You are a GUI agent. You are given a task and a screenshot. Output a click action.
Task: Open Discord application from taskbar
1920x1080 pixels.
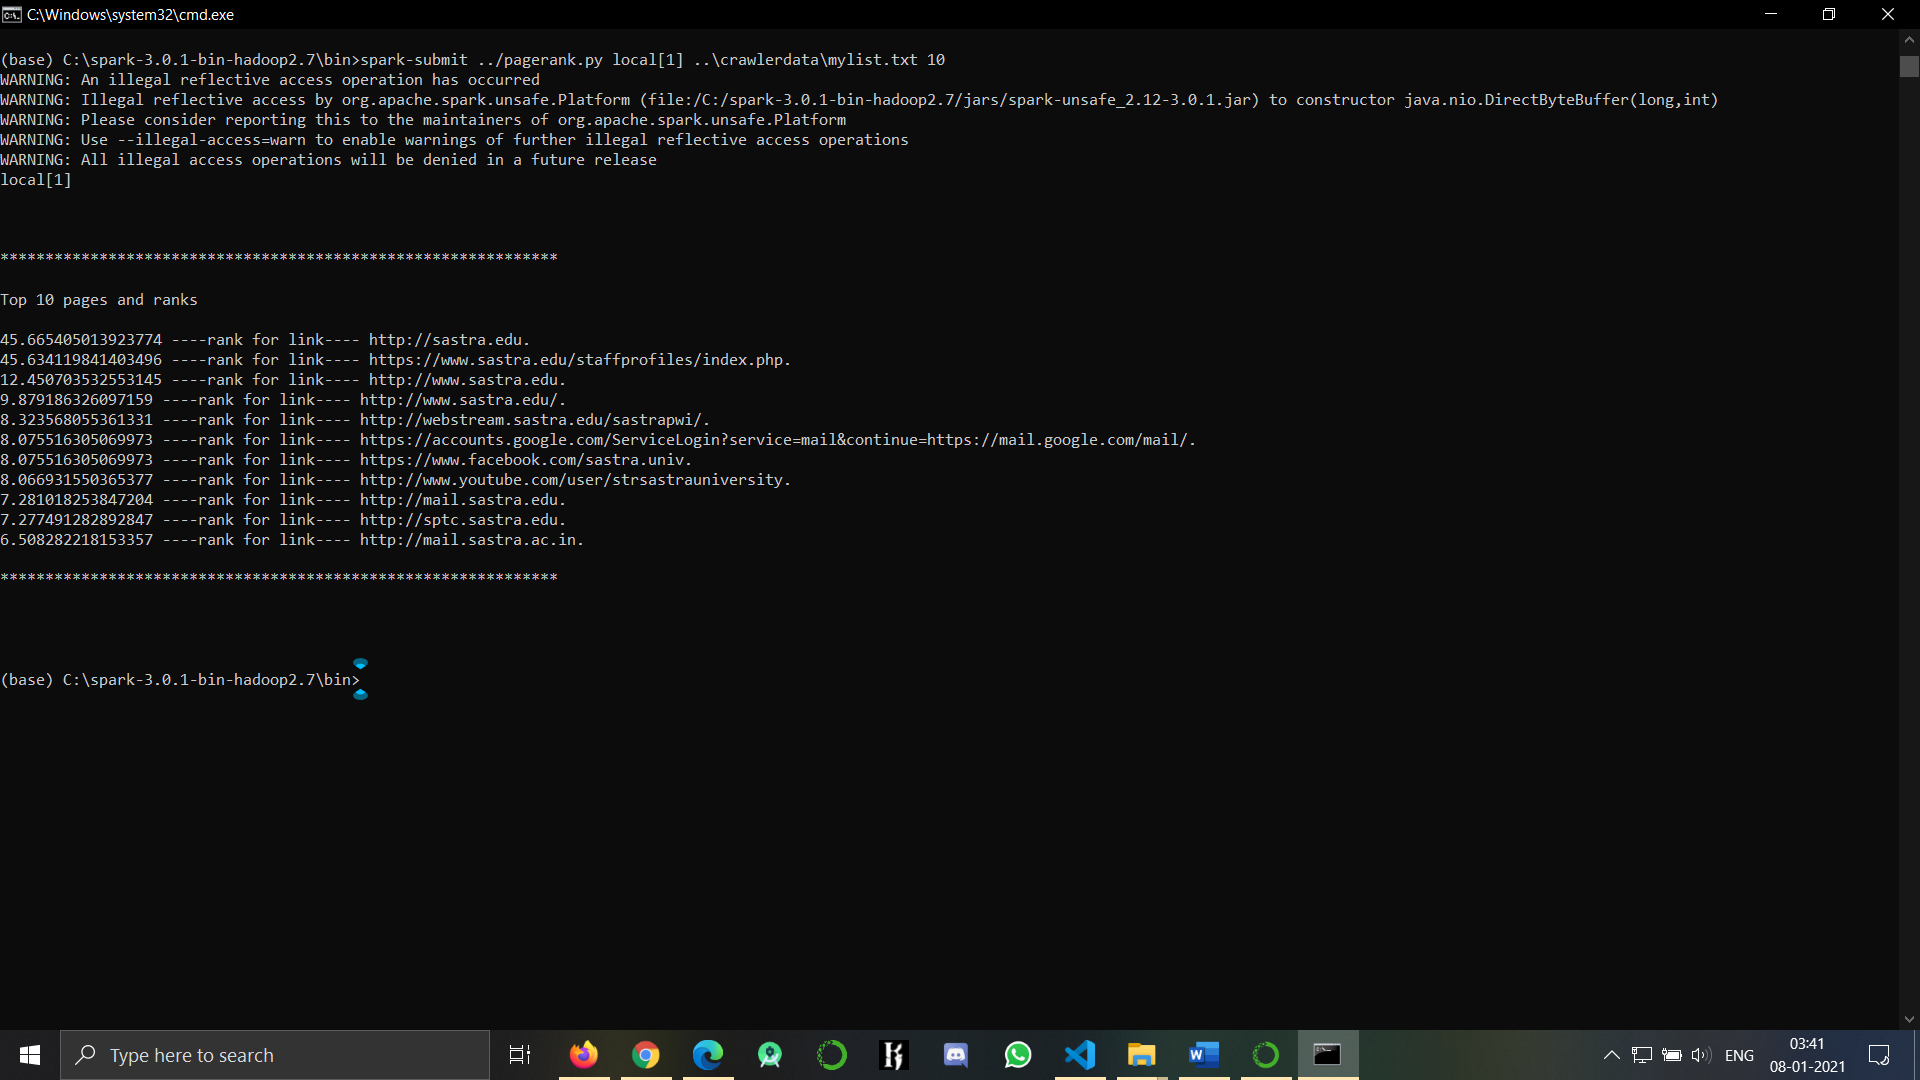pyautogui.click(x=955, y=1055)
